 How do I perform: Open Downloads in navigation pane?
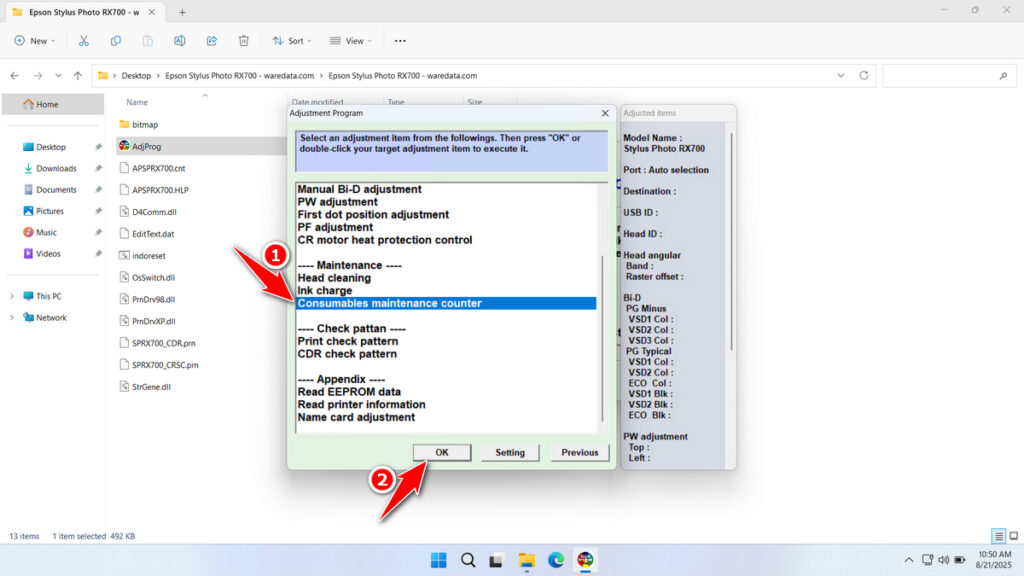(x=56, y=168)
